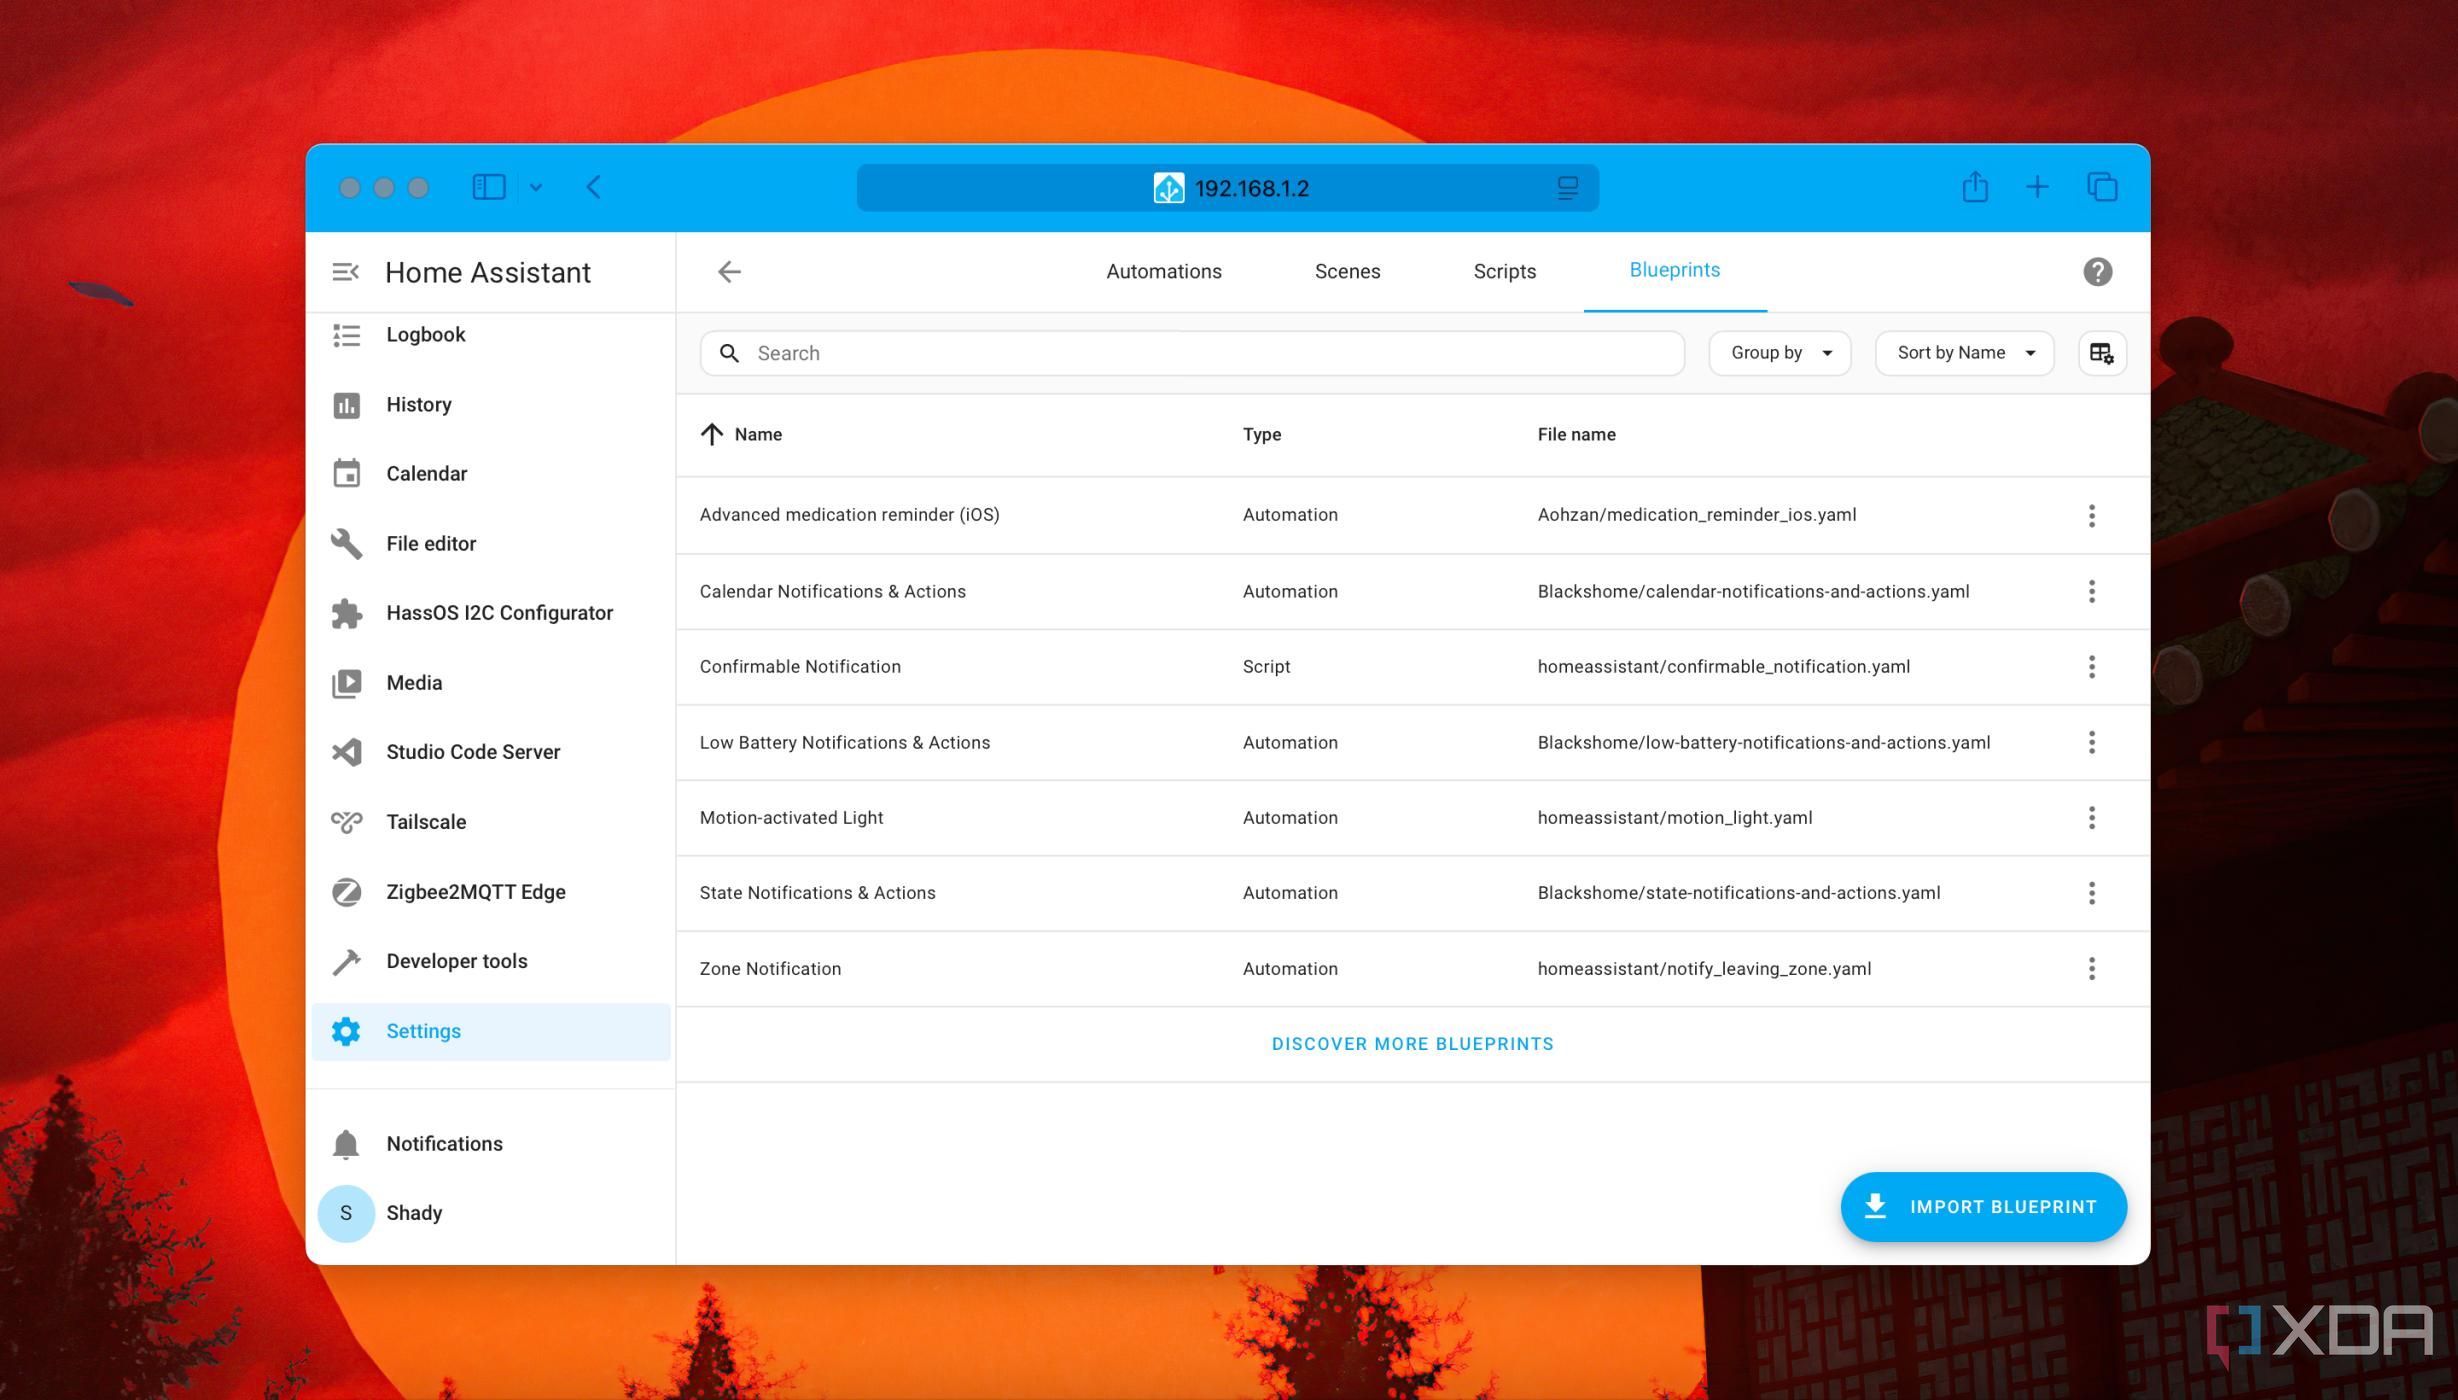
Task: Click file name homeassistant/motion_light.yaml
Action: (x=1674, y=818)
